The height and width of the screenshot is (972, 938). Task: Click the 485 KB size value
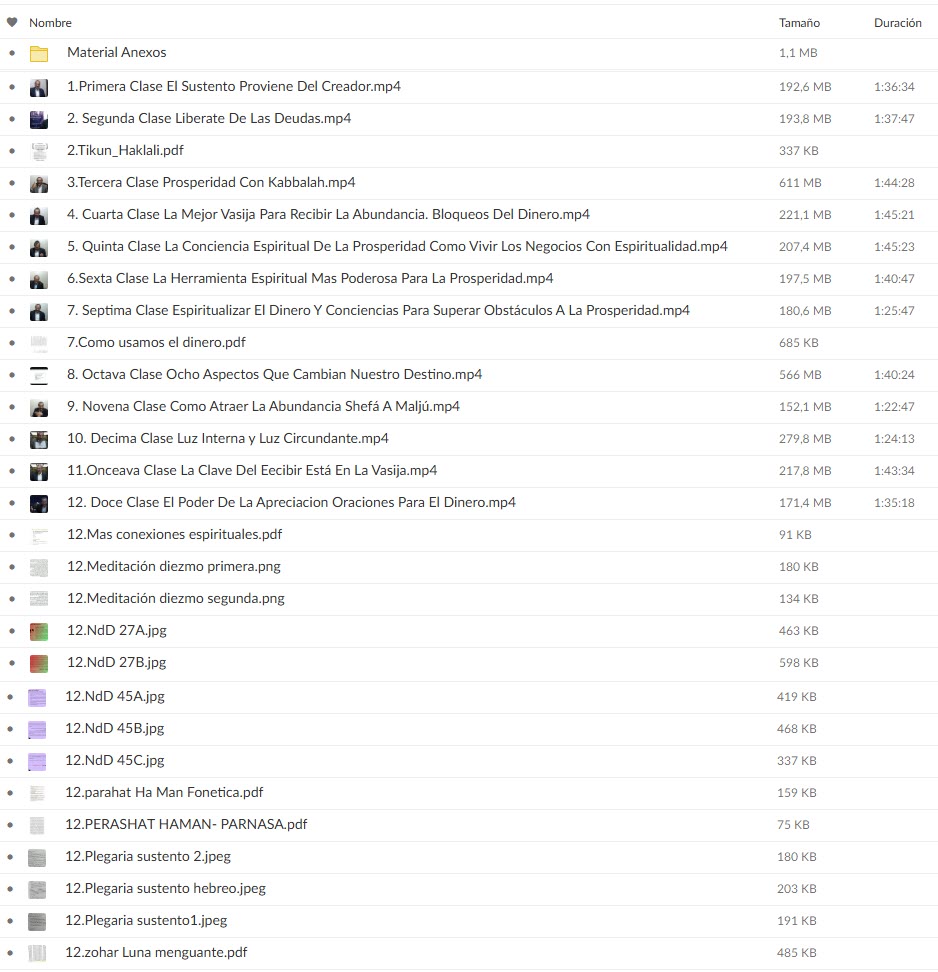click(797, 953)
